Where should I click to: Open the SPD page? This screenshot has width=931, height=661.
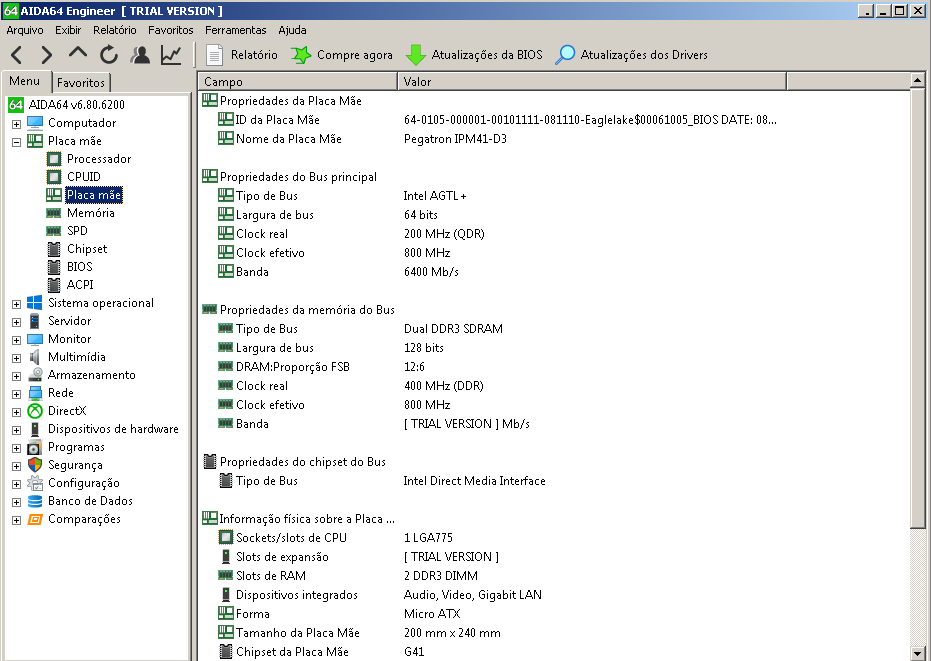click(77, 231)
